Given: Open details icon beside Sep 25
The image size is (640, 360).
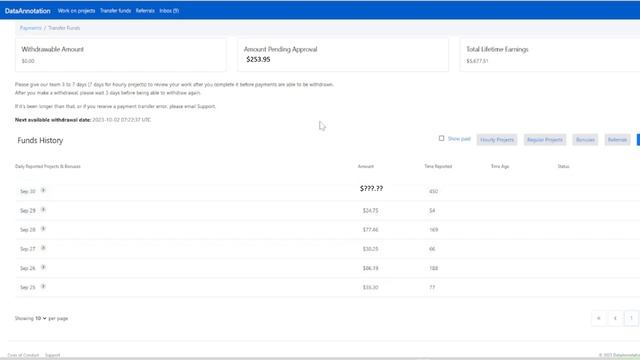Looking at the screenshot, I should [43, 286].
